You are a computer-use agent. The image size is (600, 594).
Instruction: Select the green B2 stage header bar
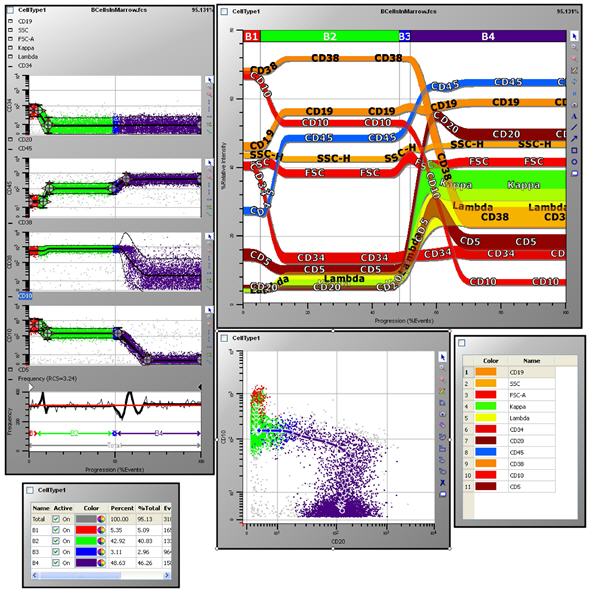click(x=329, y=36)
